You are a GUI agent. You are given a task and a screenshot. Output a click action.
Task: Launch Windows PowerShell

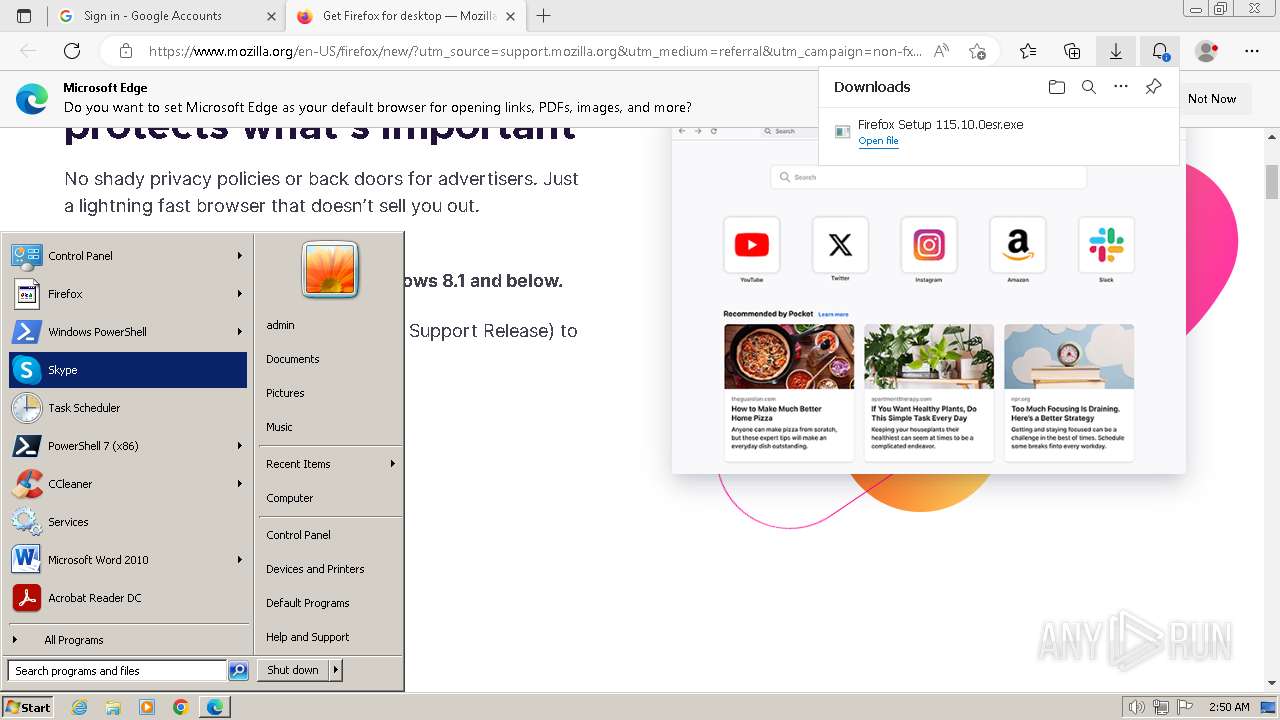point(127,332)
